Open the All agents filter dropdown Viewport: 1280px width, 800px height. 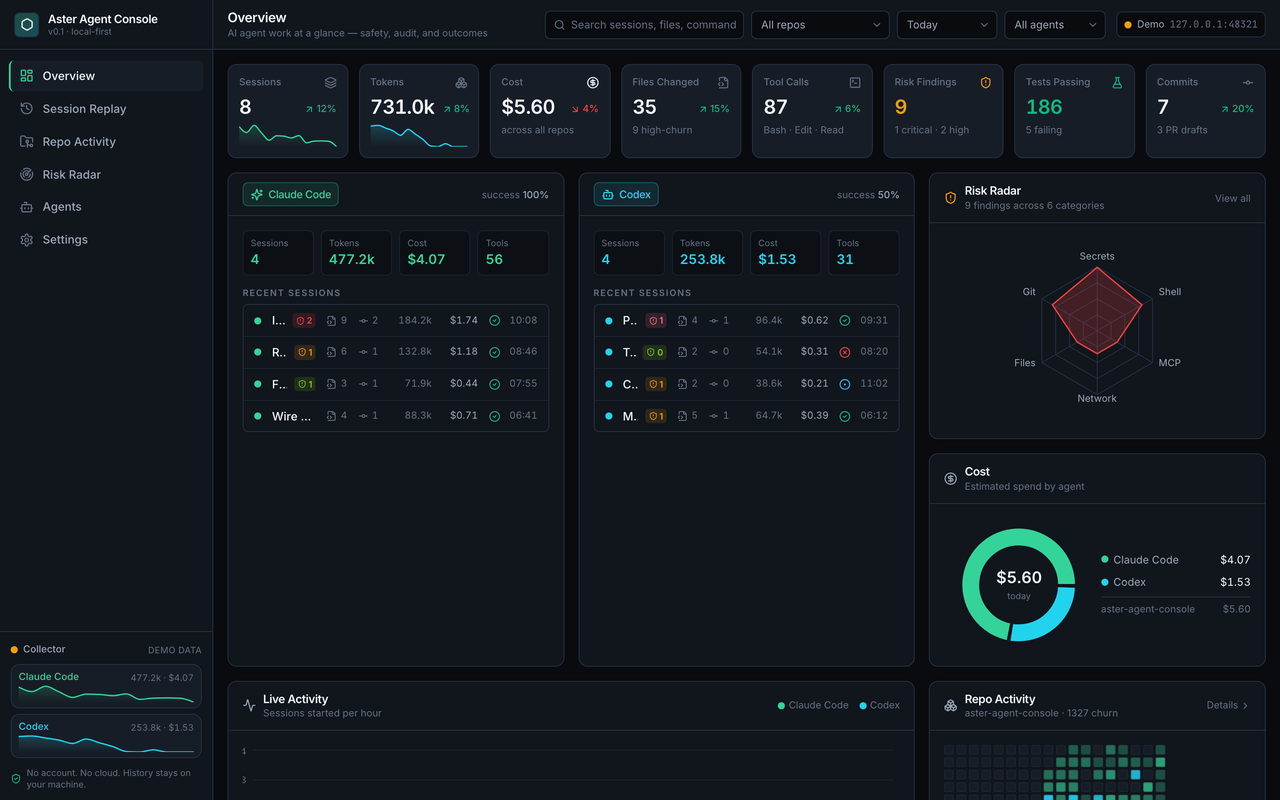coord(1055,25)
